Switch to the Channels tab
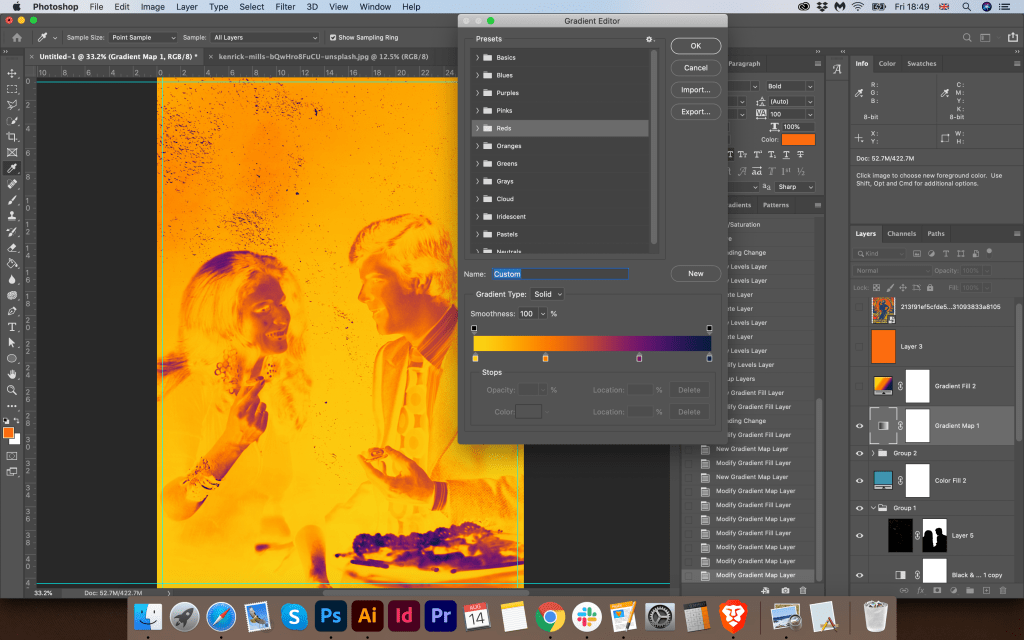Image resolution: width=1024 pixels, height=640 pixels. pyautogui.click(x=901, y=234)
